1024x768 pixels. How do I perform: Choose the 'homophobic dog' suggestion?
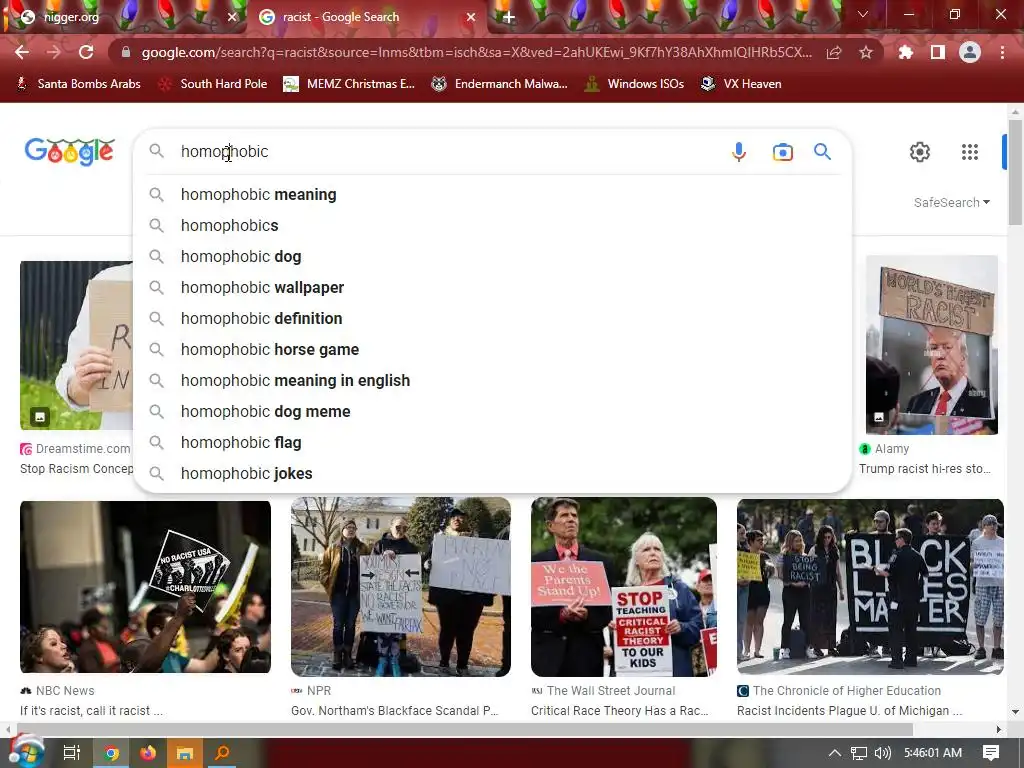492,257
